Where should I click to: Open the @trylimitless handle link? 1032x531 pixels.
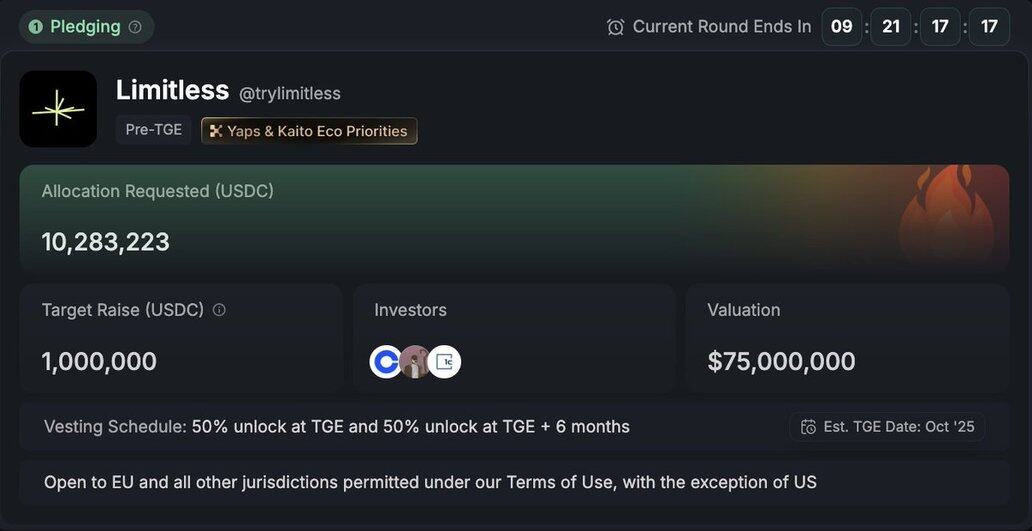tap(290, 93)
